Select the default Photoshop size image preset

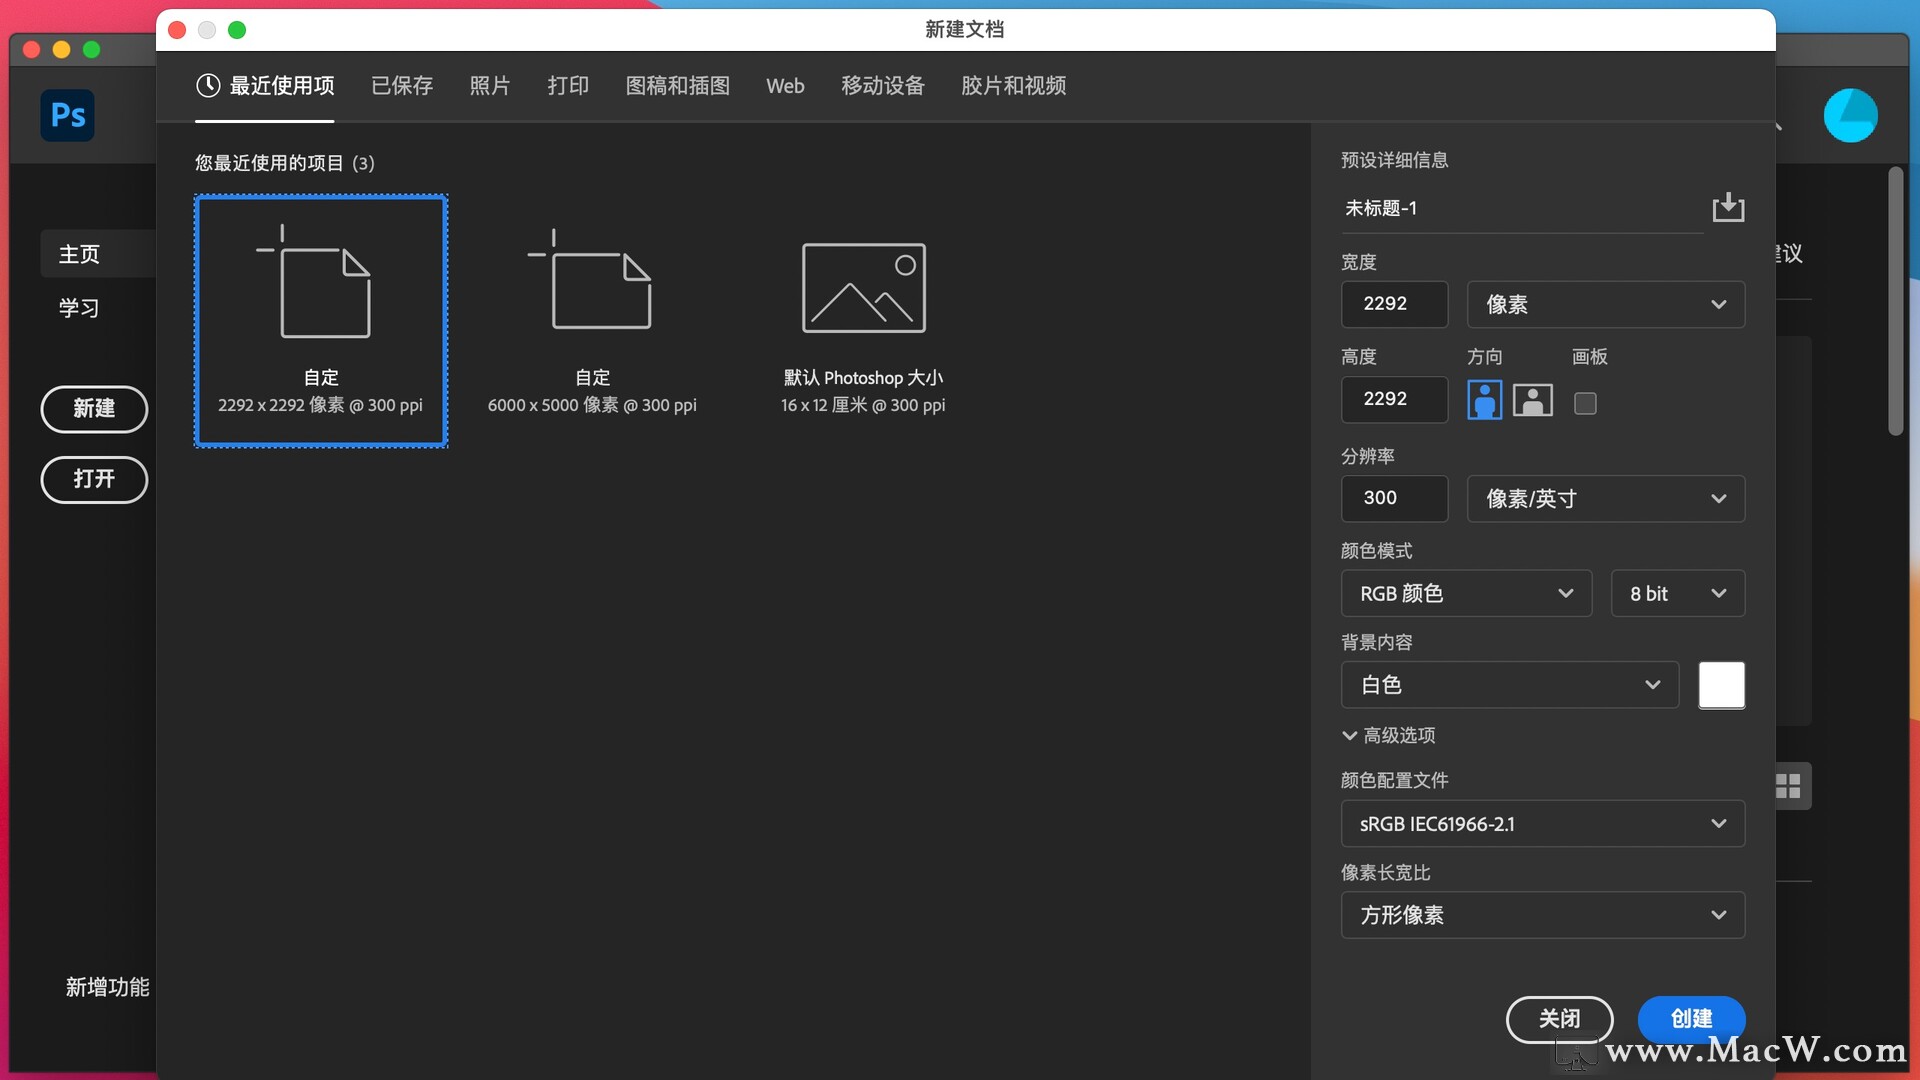pos(863,320)
